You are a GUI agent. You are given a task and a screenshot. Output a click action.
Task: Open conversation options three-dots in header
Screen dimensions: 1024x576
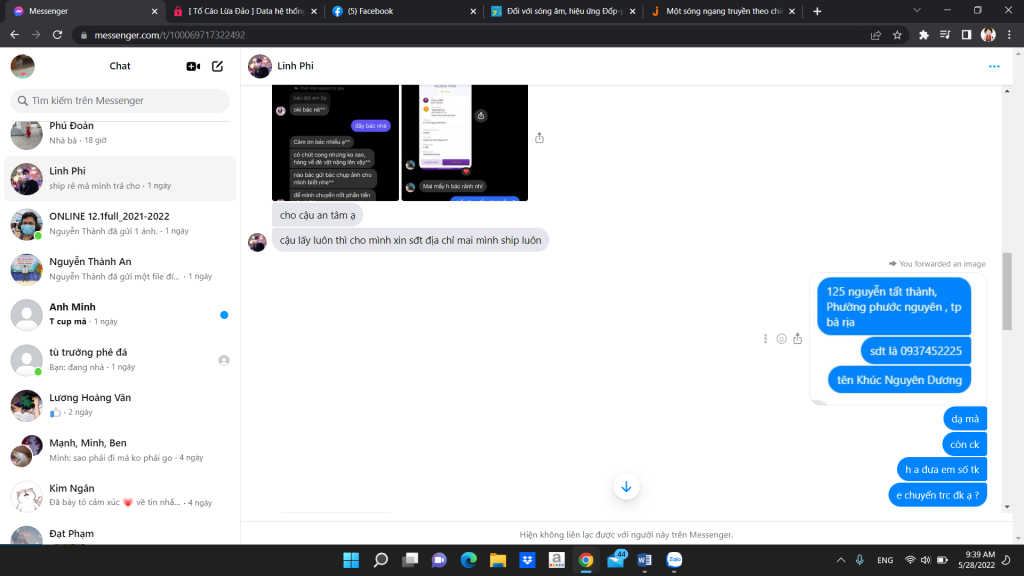click(x=994, y=66)
